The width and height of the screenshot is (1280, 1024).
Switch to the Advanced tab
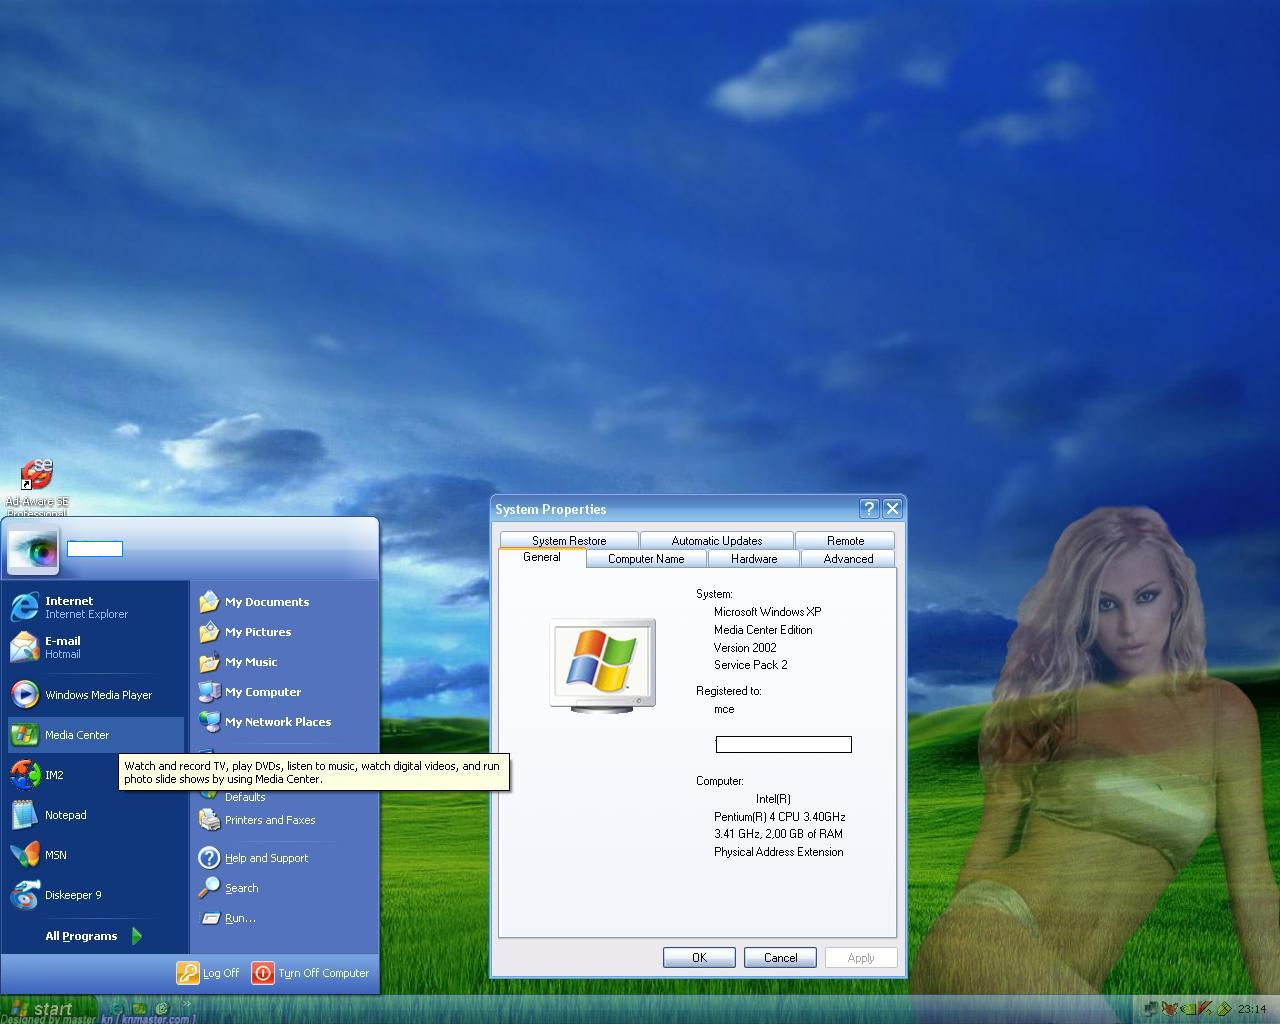coord(848,559)
